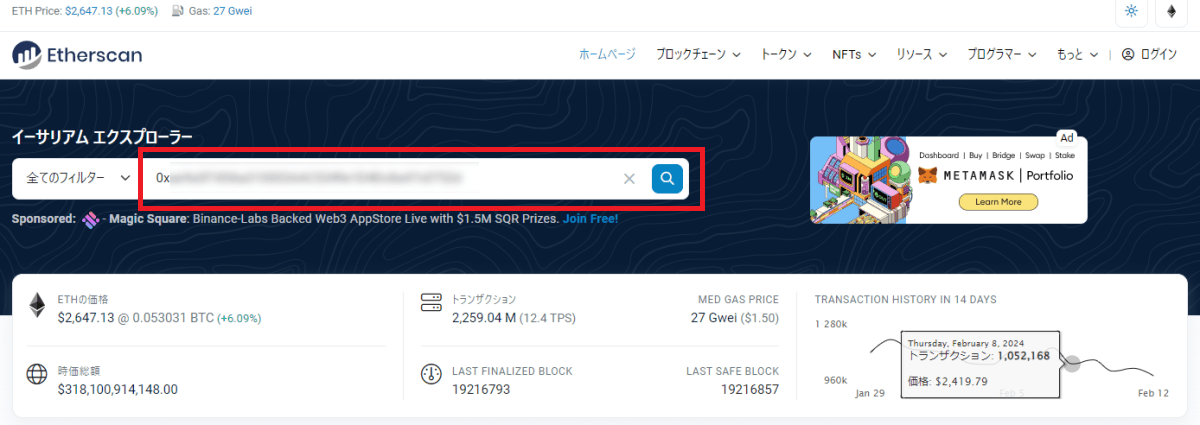Click the Feb 12 chart axis label
Viewport: 1200px width, 425px height.
1155,394
